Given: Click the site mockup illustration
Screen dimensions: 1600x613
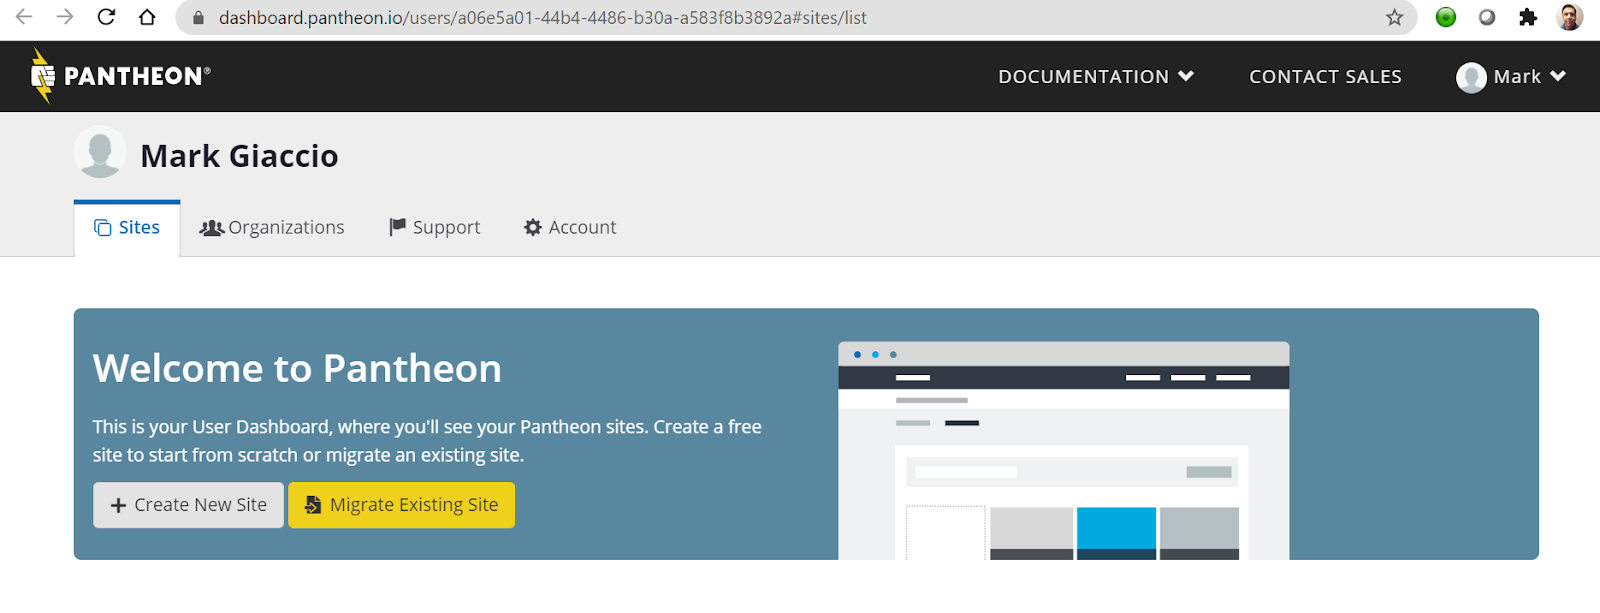Looking at the screenshot, I should (1064, 451).
